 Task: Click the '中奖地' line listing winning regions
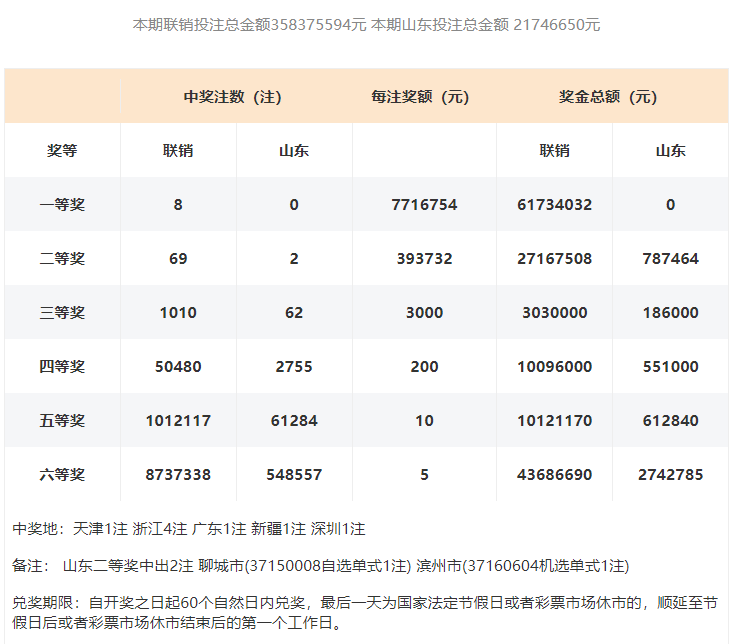click(x=189, y=529)
